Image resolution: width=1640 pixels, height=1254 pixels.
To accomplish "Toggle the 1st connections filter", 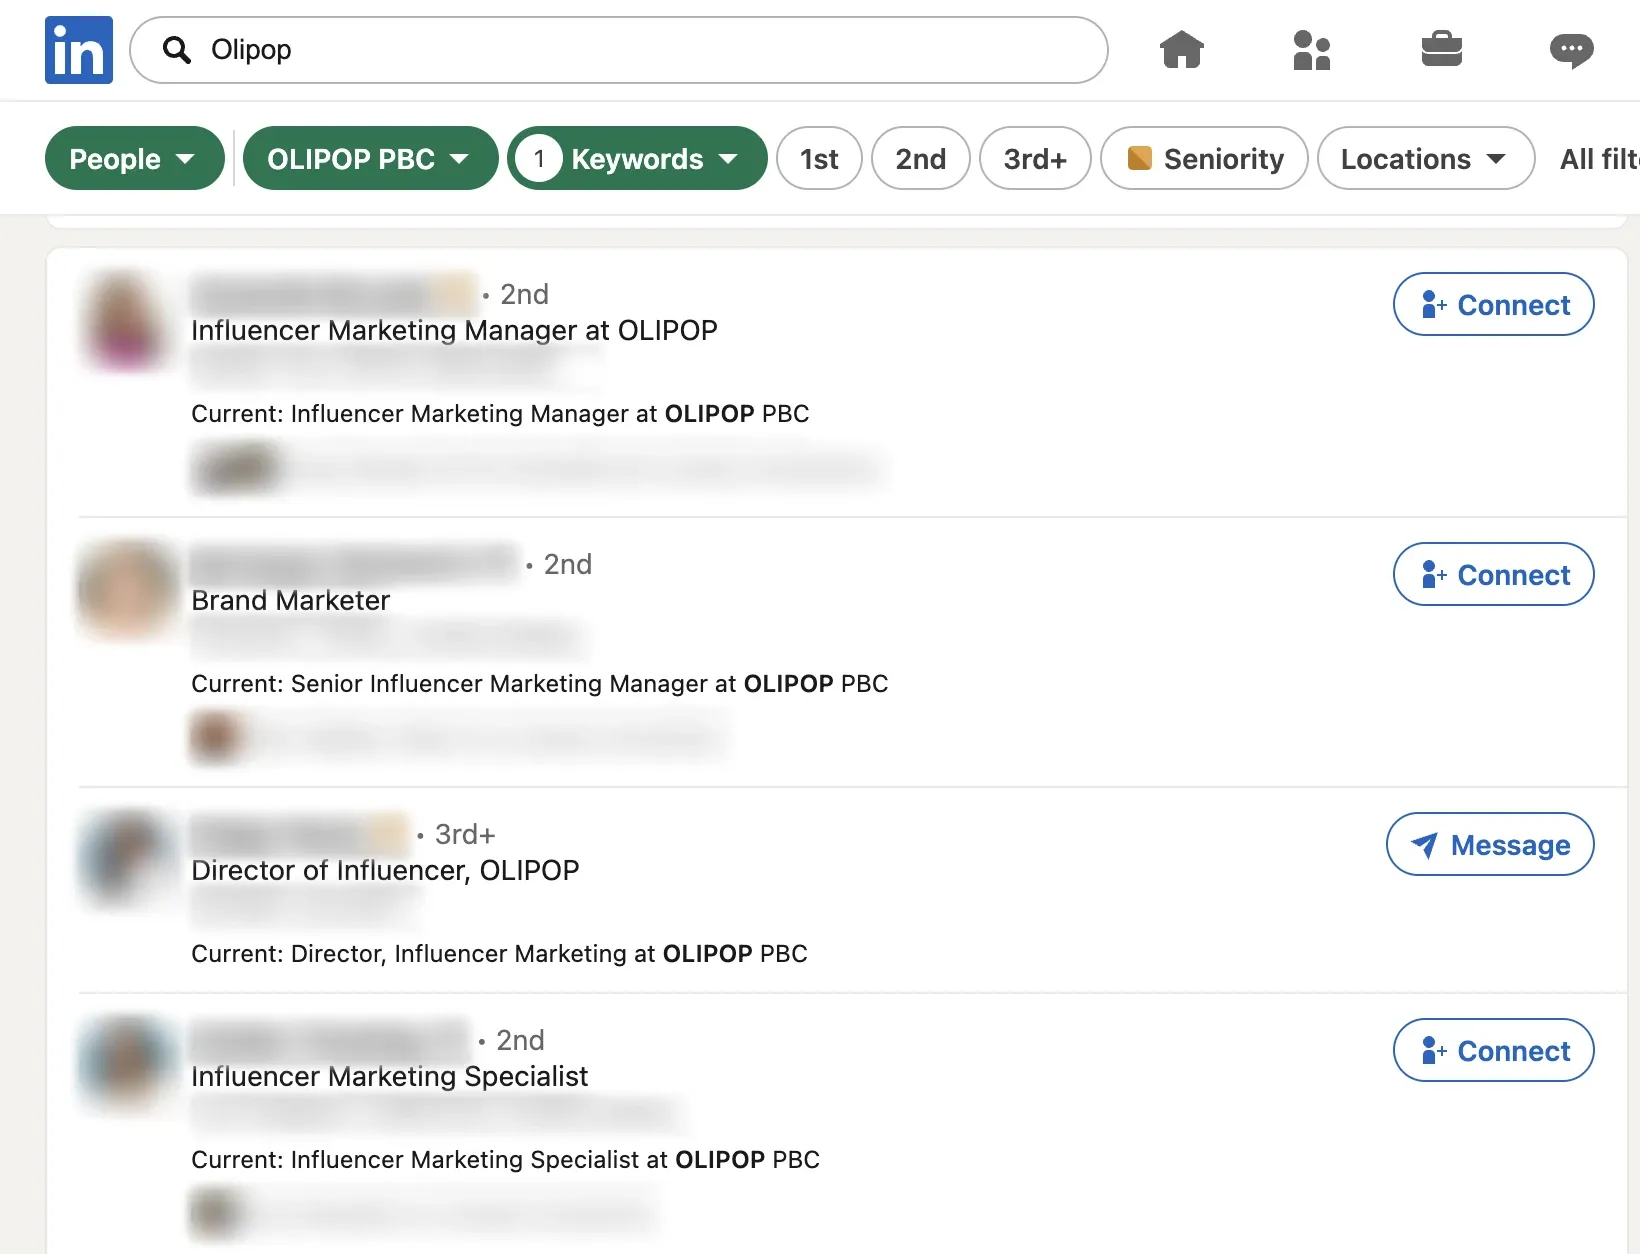I will tap(819, 158).
